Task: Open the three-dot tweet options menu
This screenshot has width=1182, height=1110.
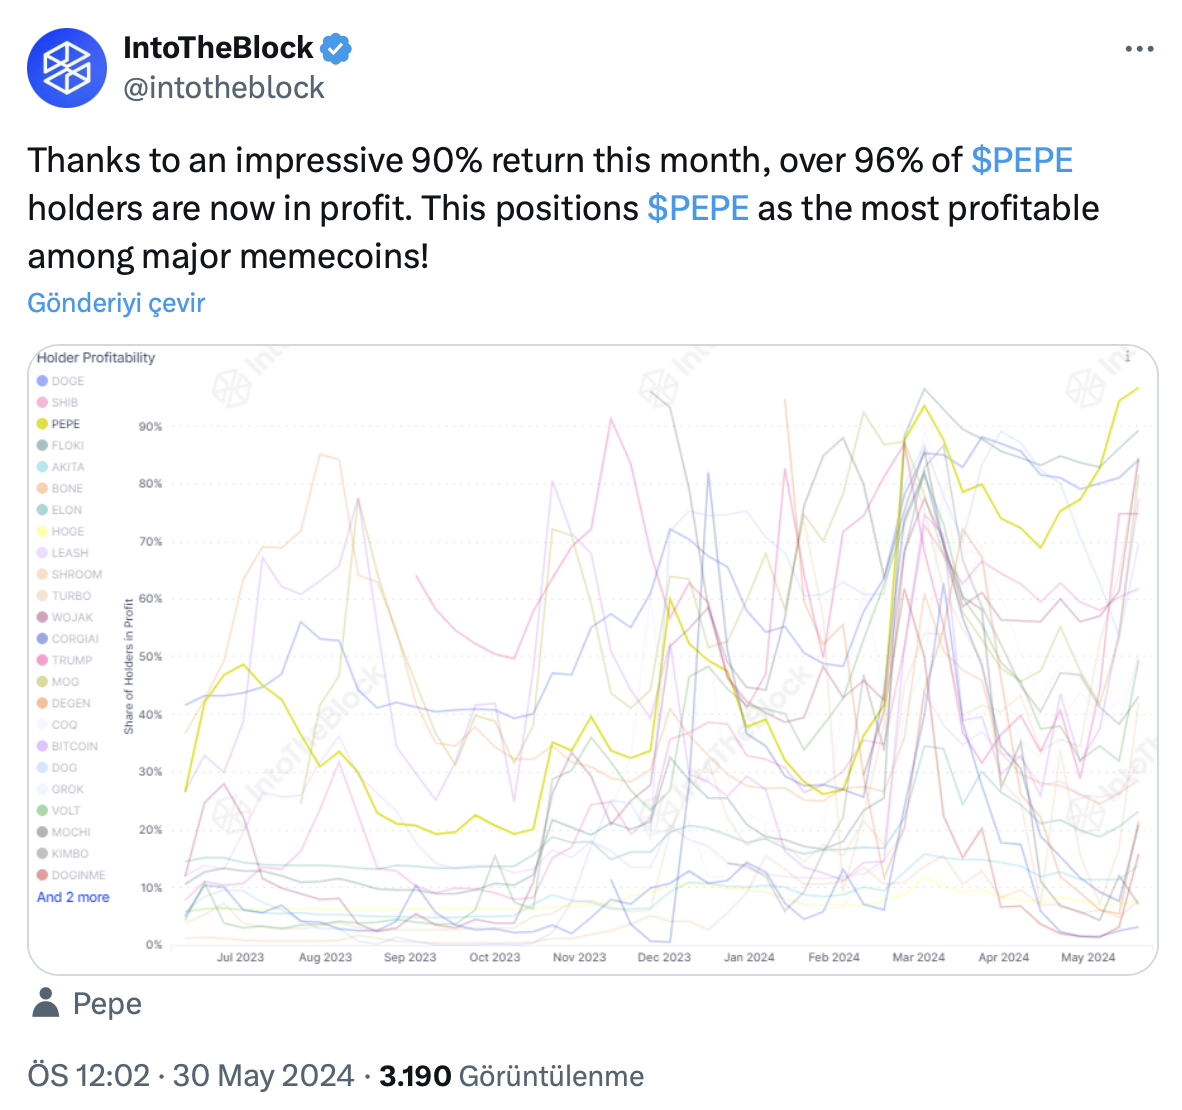Action: pyautogui.click(x=1139, y=49)
